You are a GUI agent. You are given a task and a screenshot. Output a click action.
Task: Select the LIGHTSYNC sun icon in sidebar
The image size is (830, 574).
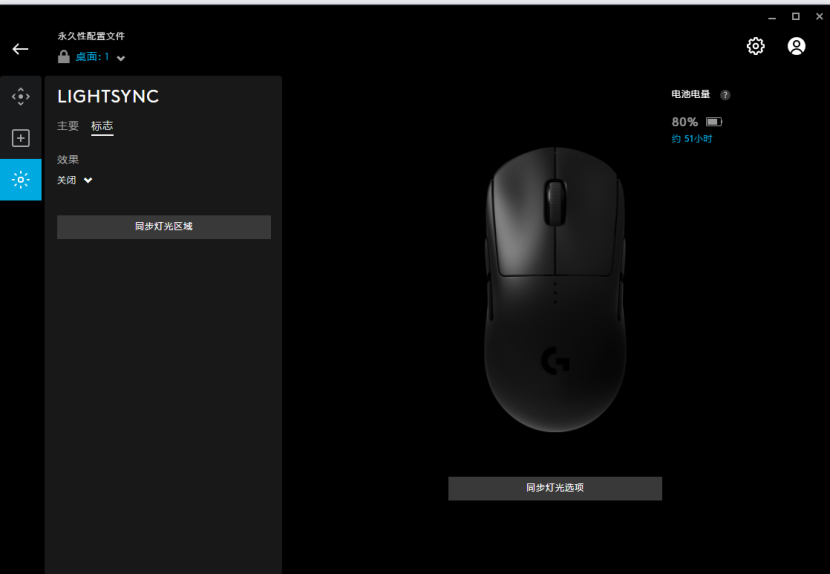click(21, 180)
